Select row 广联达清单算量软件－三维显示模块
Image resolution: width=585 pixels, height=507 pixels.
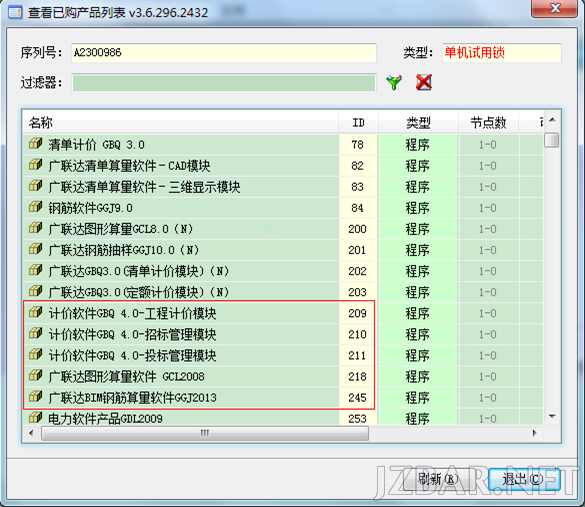[x=283, y=187]
